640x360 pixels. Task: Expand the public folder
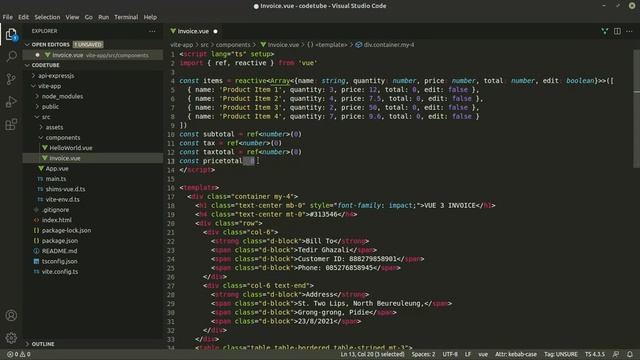[x=50, y=107]
